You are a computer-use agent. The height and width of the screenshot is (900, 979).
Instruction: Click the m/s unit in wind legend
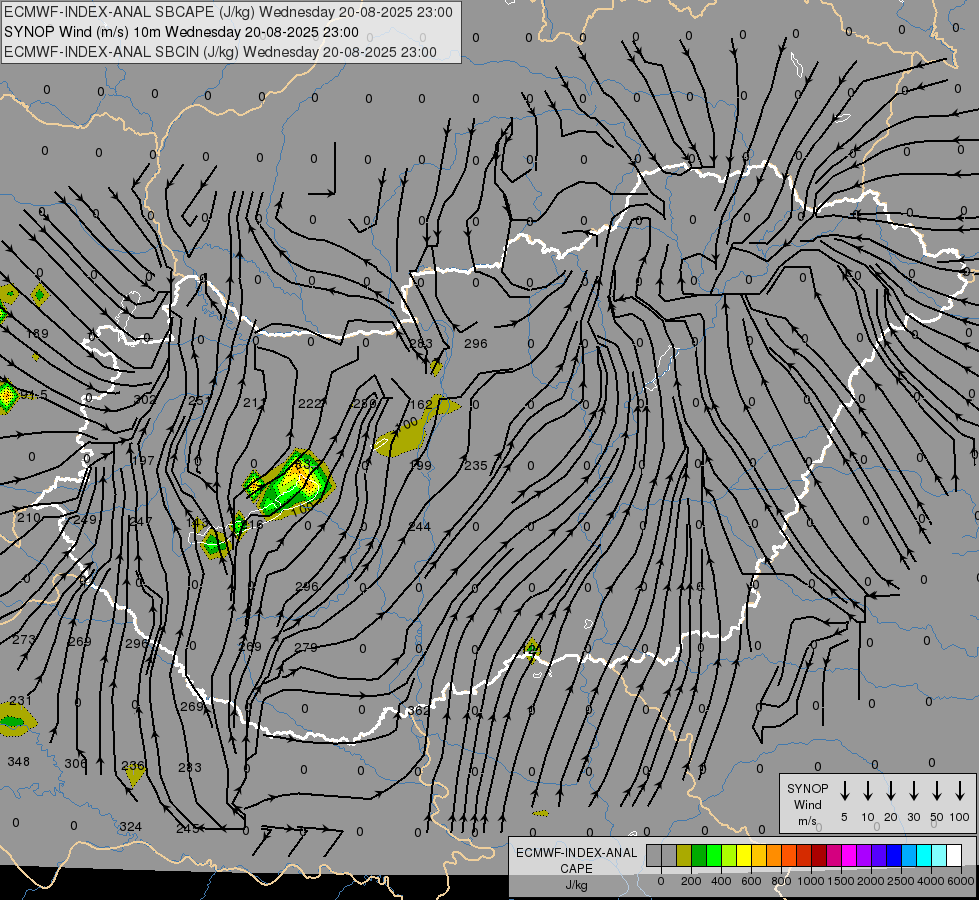807,821
